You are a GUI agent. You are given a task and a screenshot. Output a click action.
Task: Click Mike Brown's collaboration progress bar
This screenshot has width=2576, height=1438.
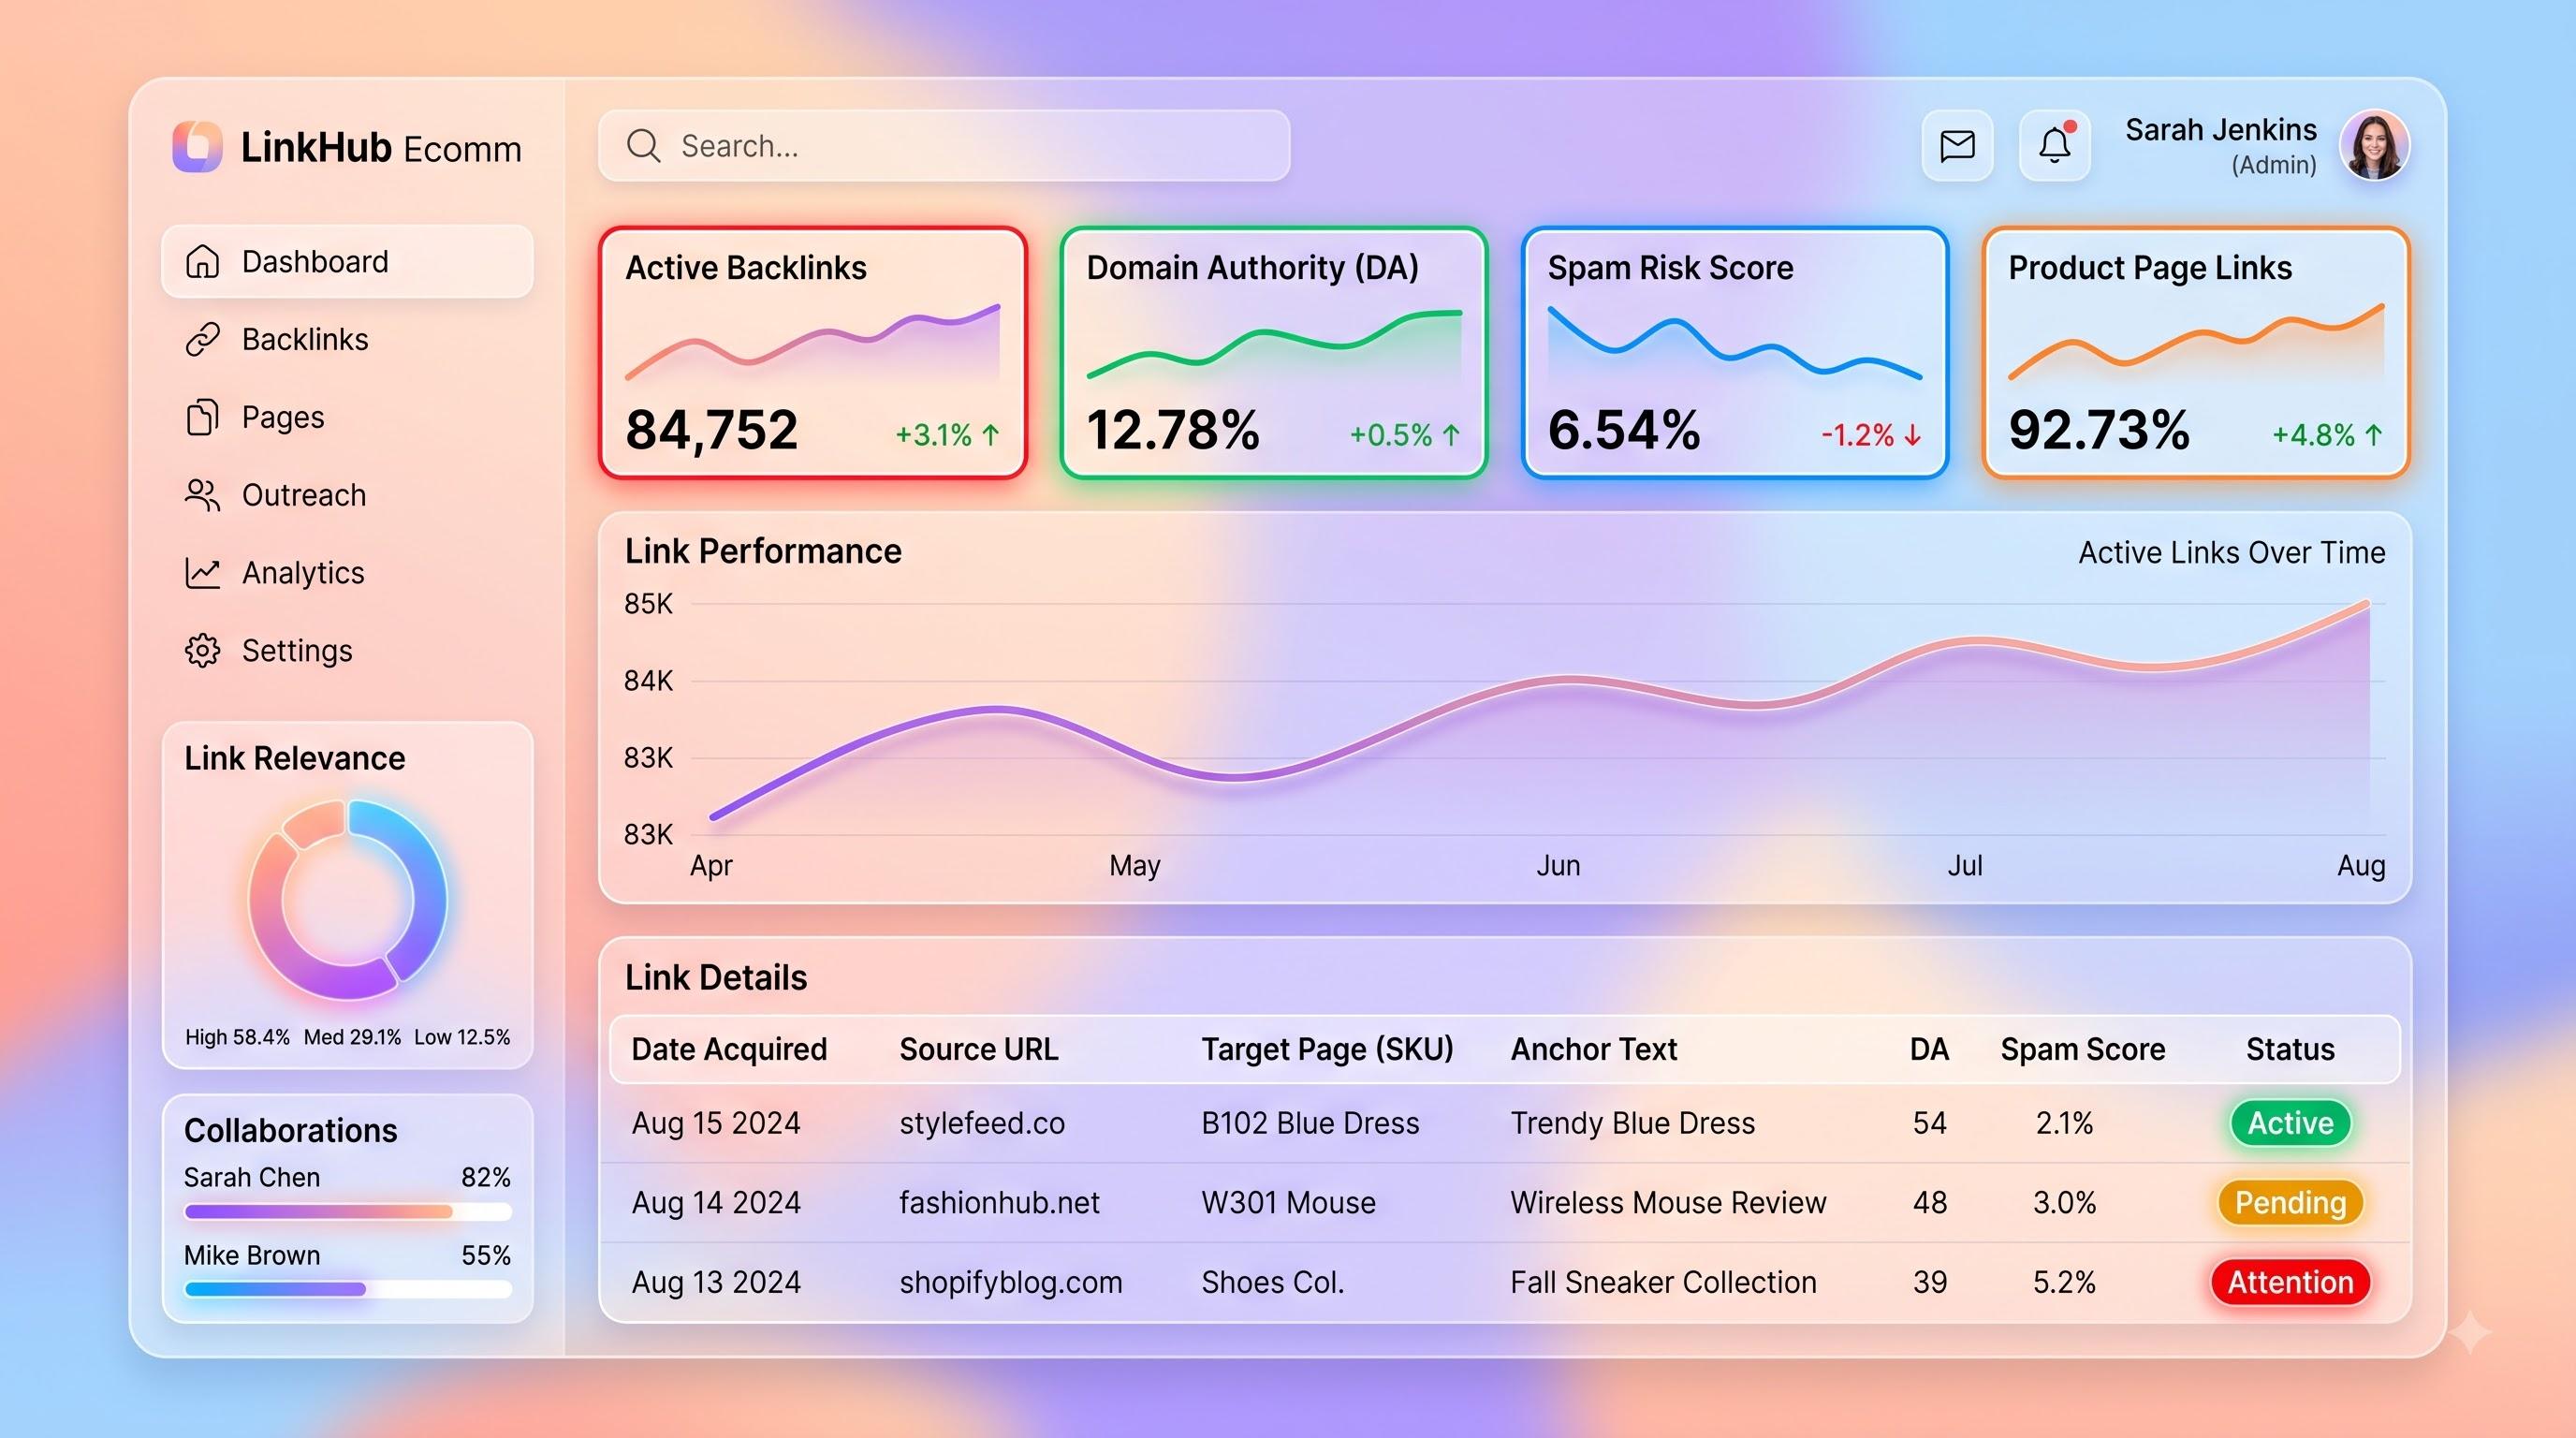click(x=347, y=1289)
